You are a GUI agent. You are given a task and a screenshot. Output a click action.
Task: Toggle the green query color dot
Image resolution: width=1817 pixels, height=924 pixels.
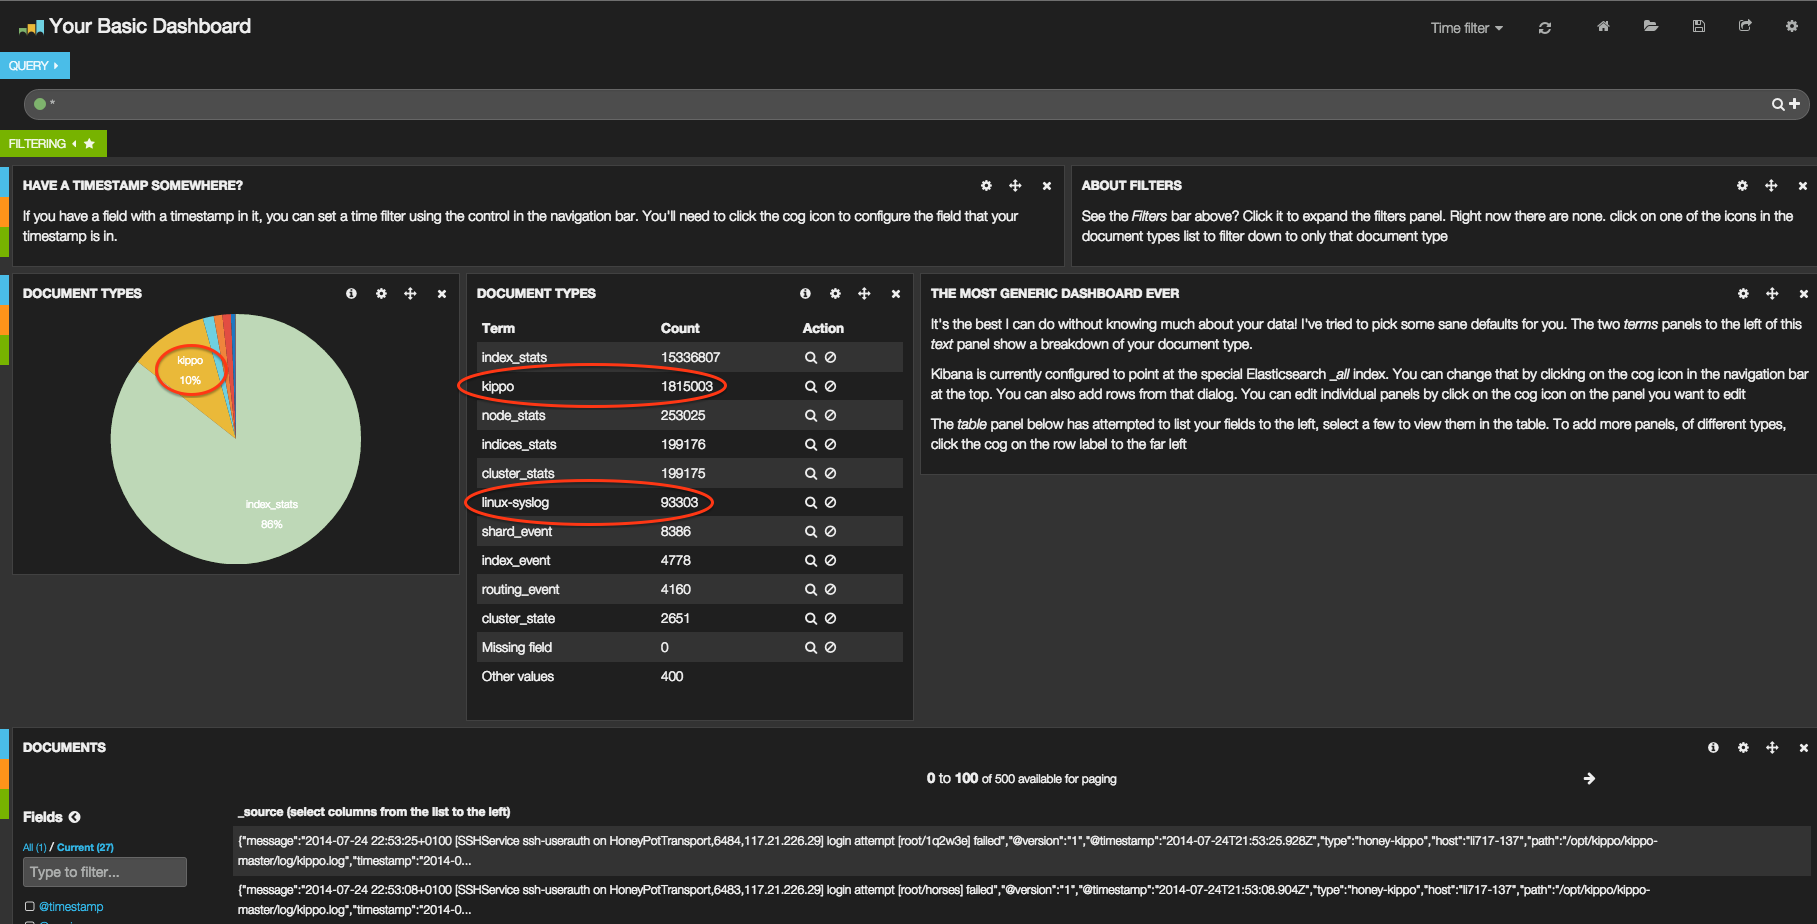click(x=40, y=104)
